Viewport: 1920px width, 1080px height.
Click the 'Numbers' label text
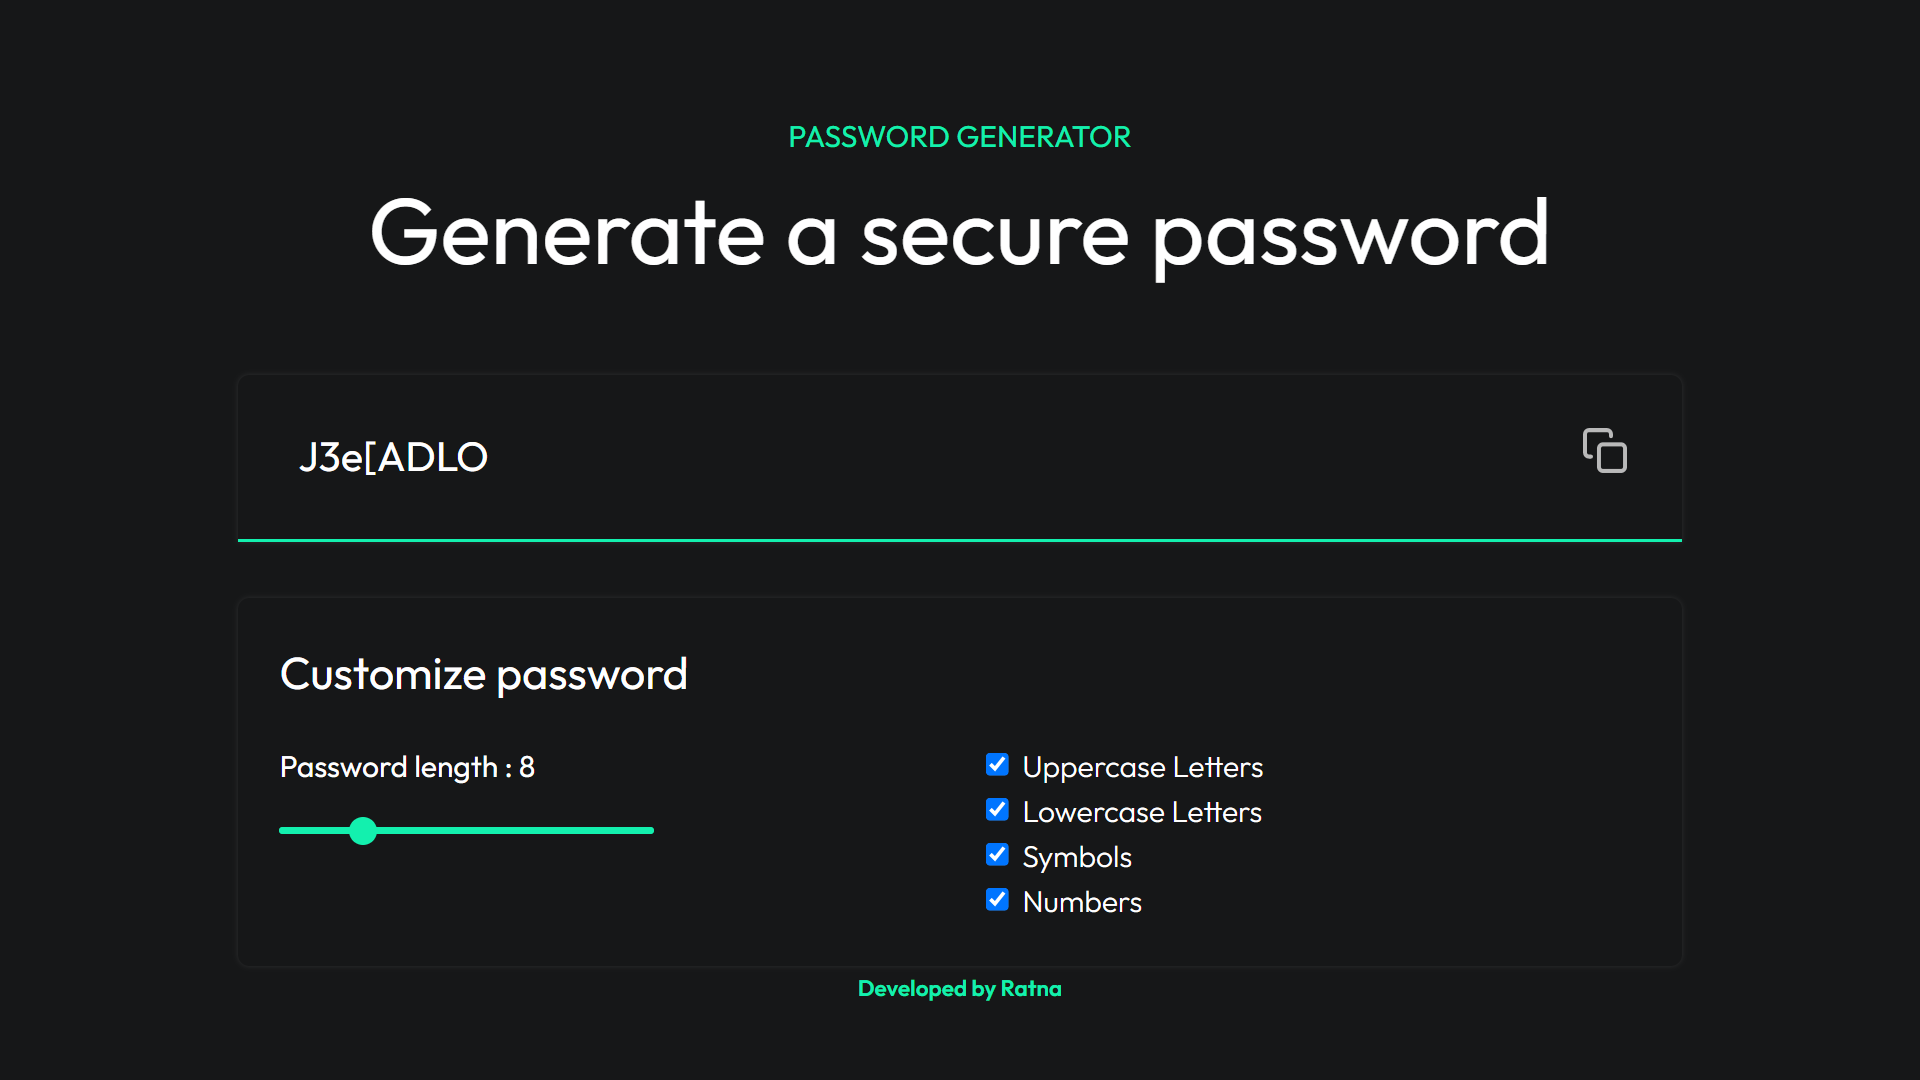pyautogui.click(x=1082, y=902)
